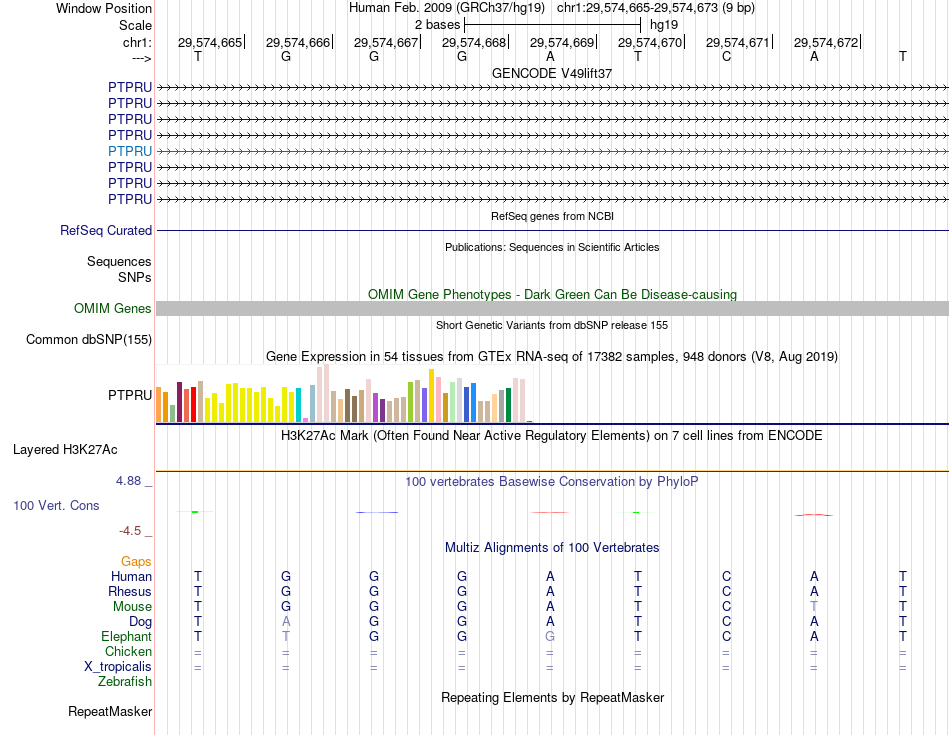Click the reverse strand arrow '--->' indicator

142,58
